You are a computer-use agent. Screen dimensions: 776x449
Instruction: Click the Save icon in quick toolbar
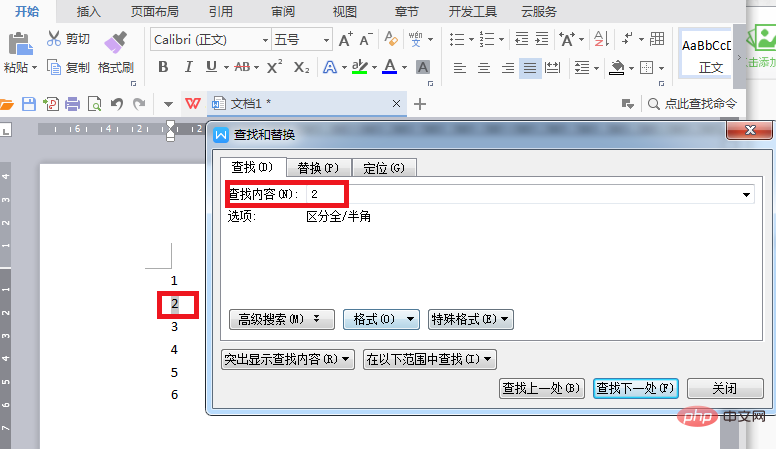pyautogui.click(x=29, y=104)
